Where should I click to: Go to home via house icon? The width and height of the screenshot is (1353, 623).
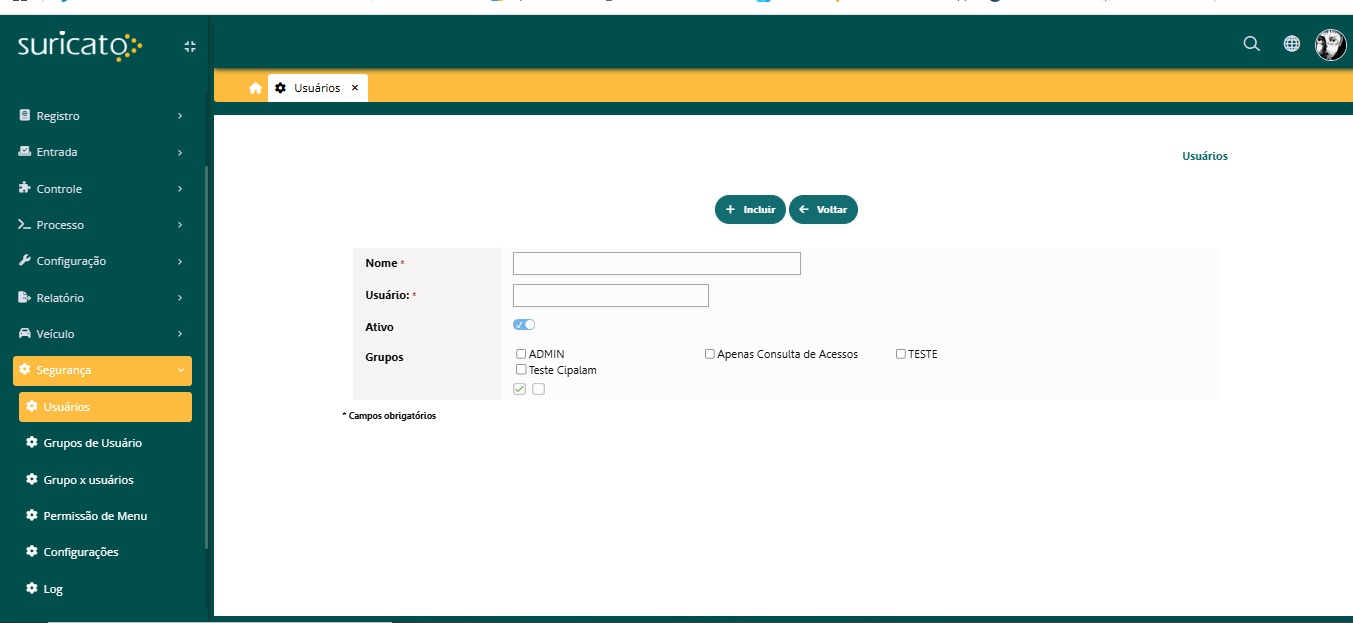pyautogui.click(x=255, y=88)
